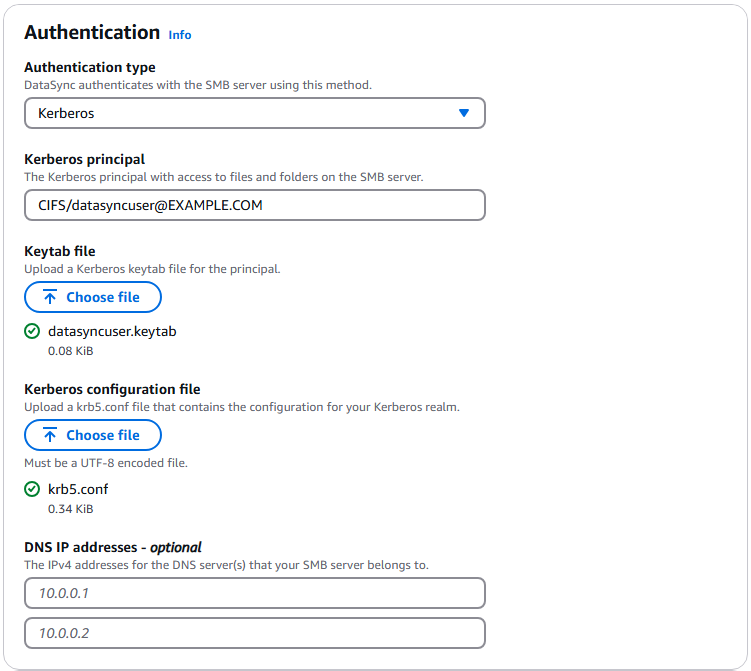Focus the first DNS IP field 10.0.0.1
The height and width of the screenshot is (671, 751).
[254, 593]
